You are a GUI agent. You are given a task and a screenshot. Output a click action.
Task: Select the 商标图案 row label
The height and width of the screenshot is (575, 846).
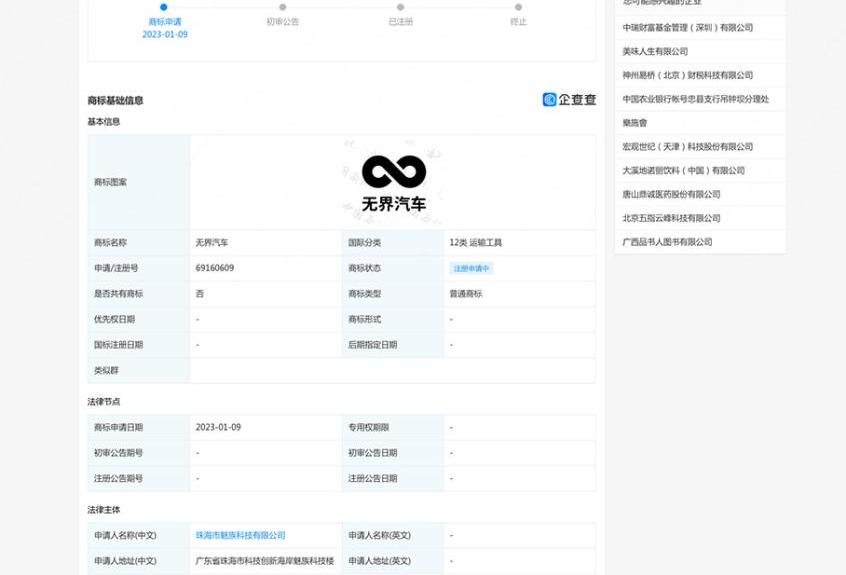tap(139, 182)
